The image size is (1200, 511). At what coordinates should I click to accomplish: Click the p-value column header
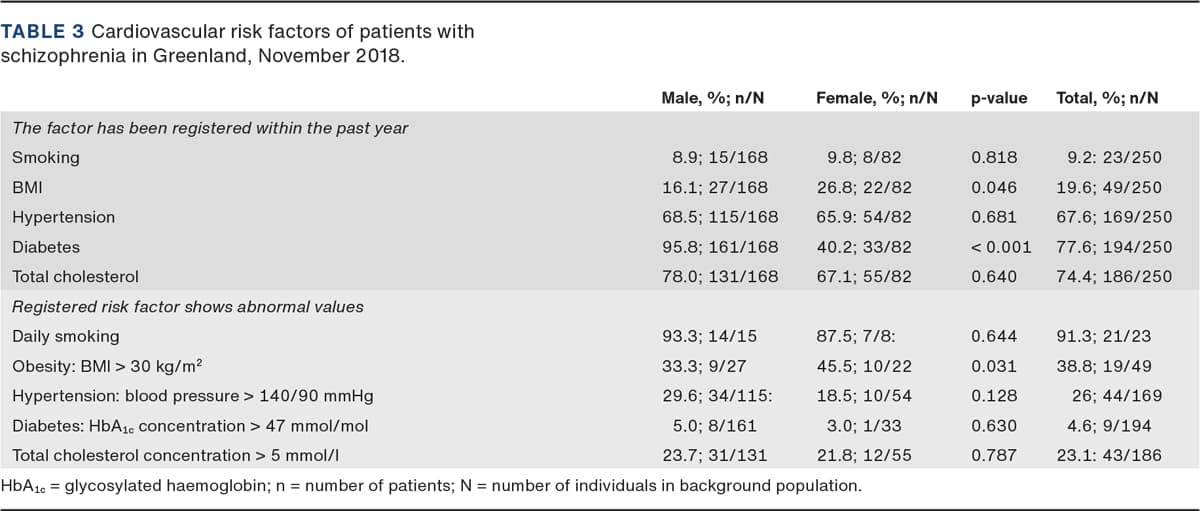point(998,98)
